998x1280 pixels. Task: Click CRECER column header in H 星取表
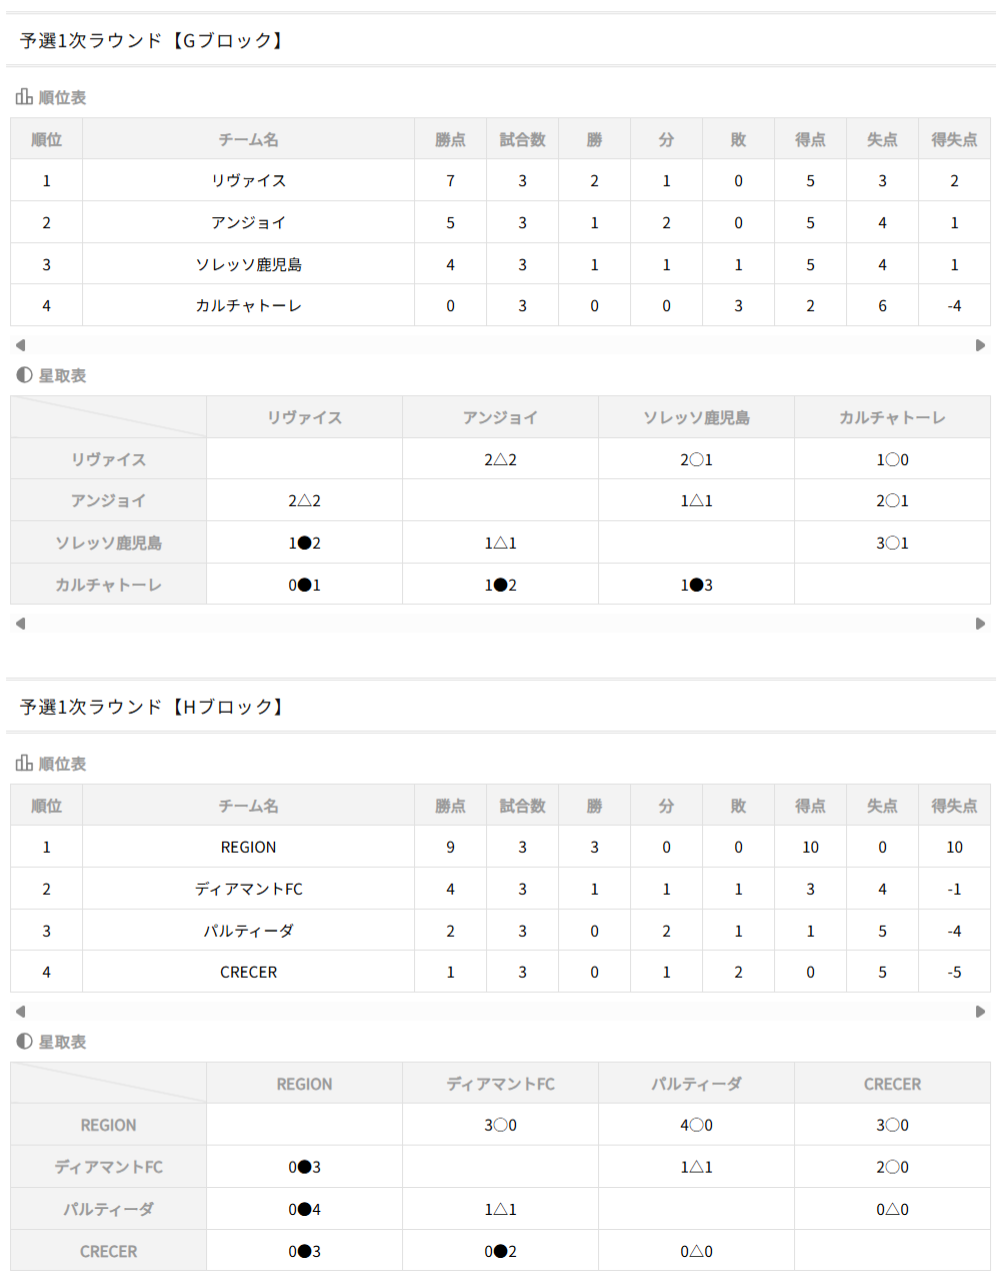click(892, 1083)
